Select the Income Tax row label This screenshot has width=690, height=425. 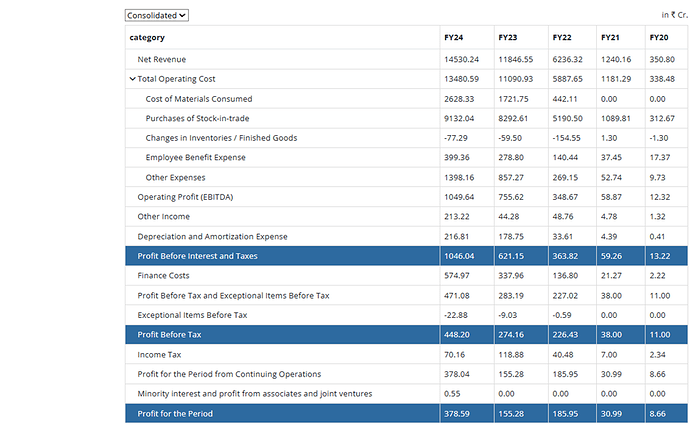[159, 355]
